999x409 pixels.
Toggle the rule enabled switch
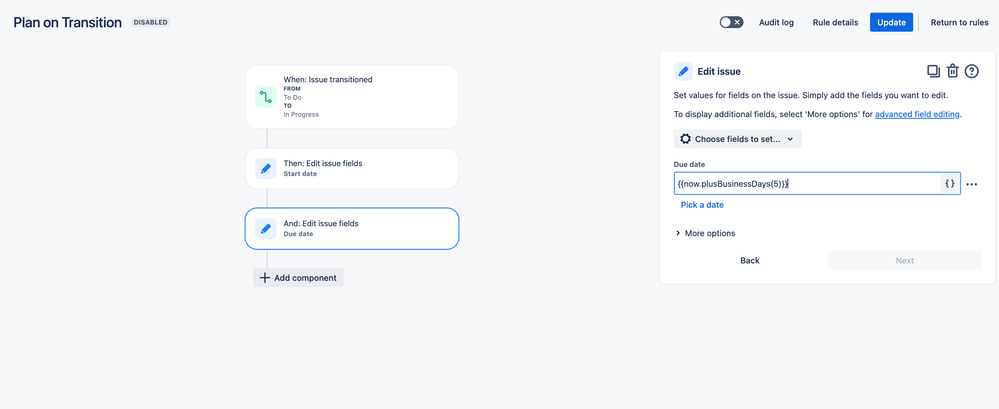[731, 22]
